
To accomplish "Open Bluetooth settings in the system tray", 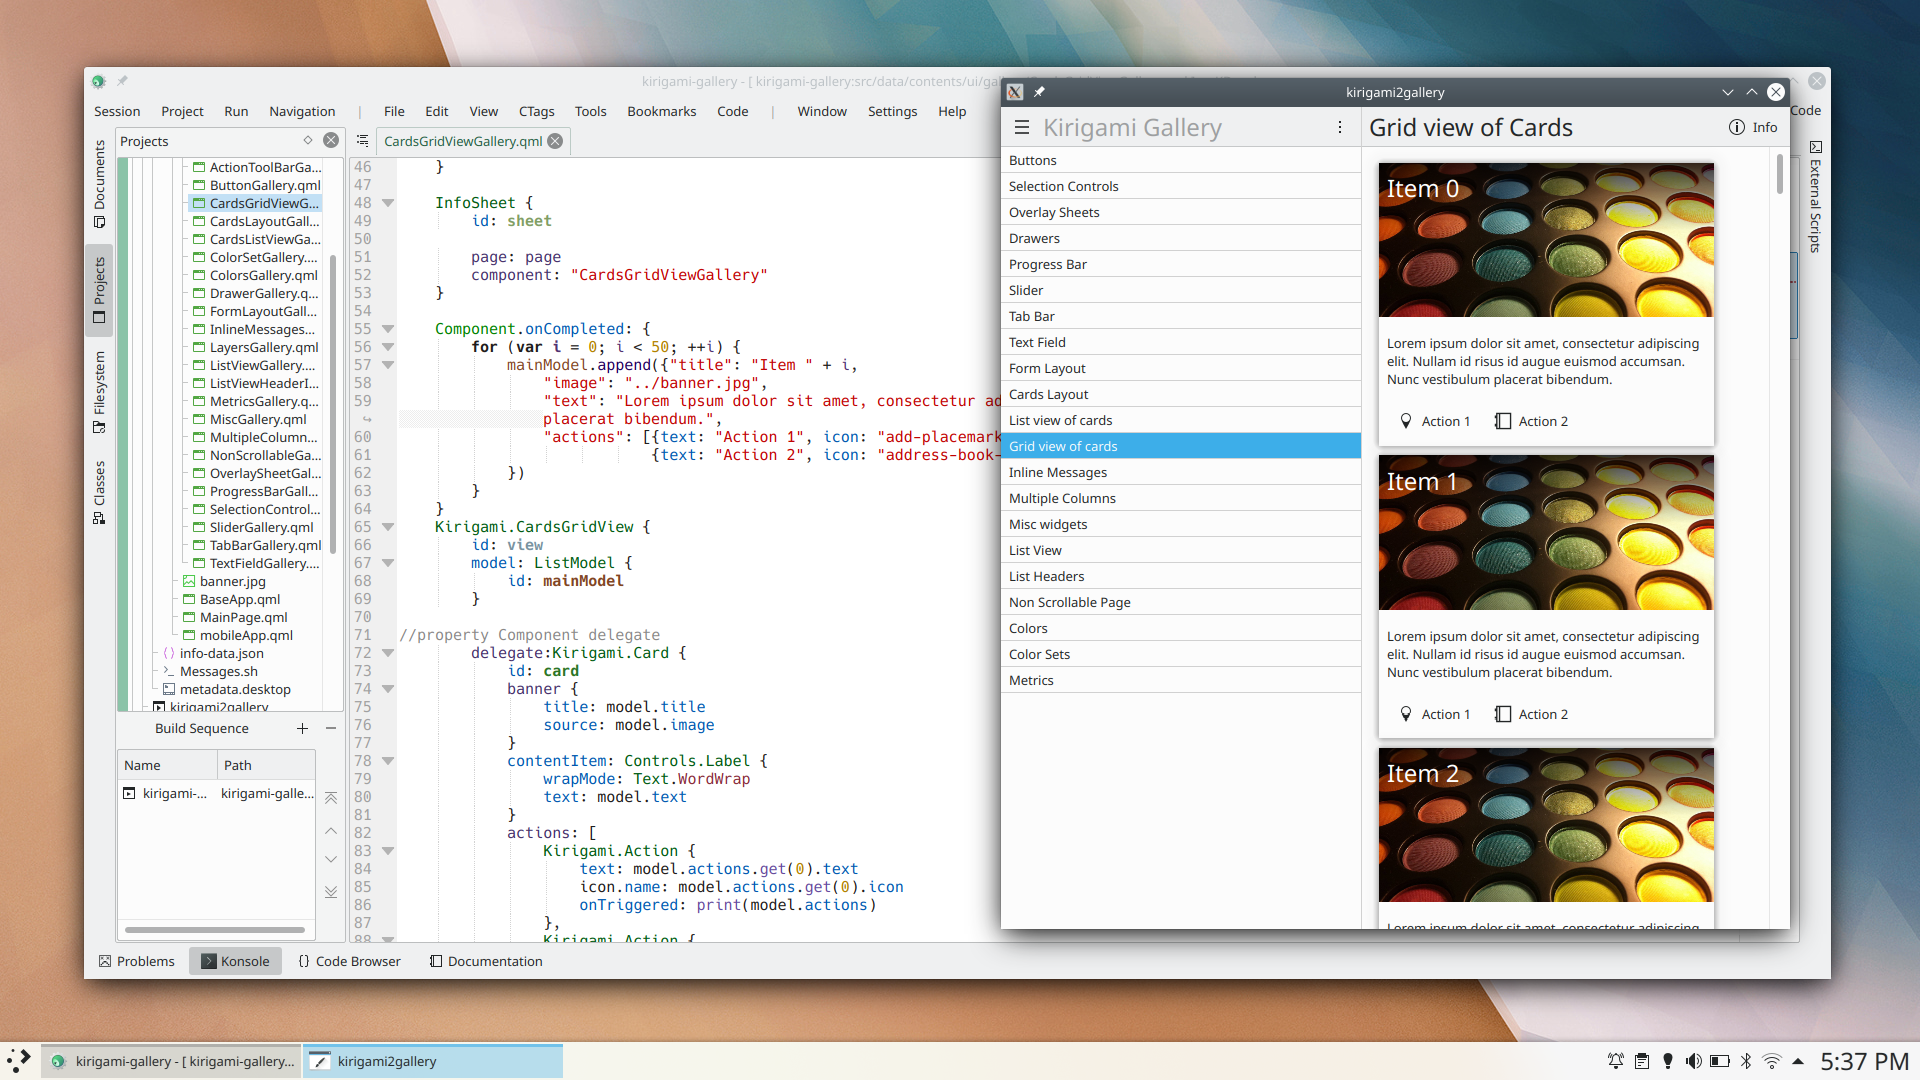I will [x=1746, y=1061].
